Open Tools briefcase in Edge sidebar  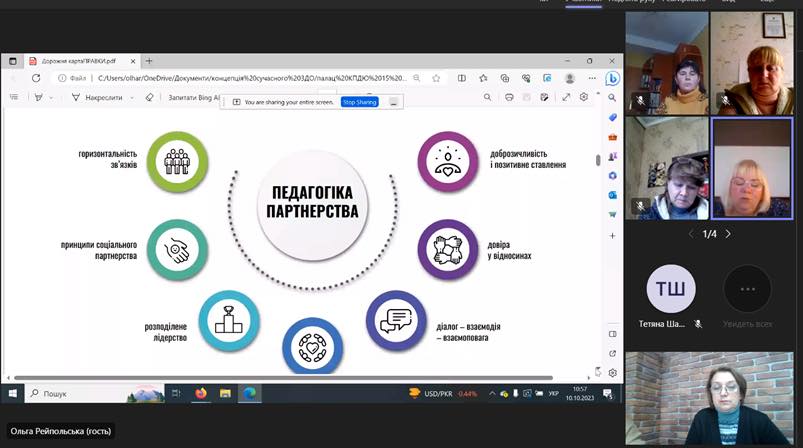(x=612, y=137)
